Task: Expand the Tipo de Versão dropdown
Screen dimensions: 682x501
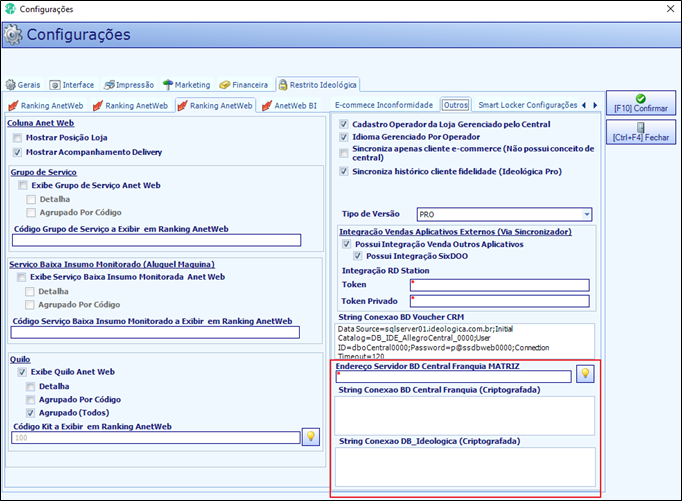Action: click(587, 214)
